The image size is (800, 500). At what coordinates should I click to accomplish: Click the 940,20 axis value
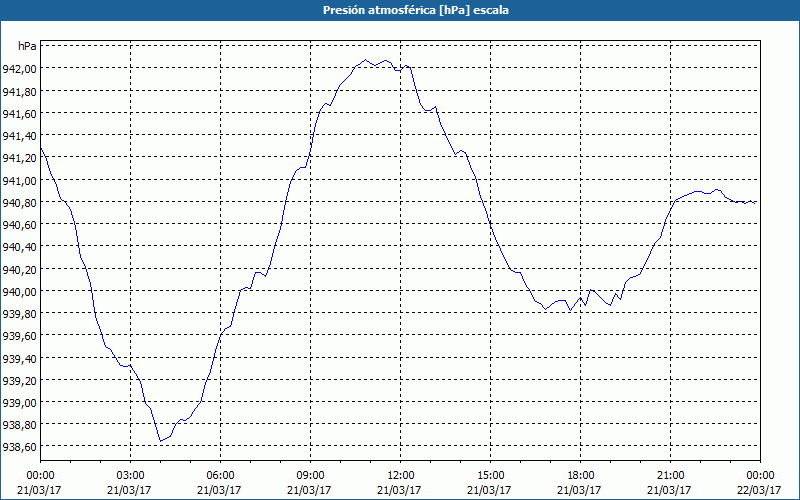point(19,269)
